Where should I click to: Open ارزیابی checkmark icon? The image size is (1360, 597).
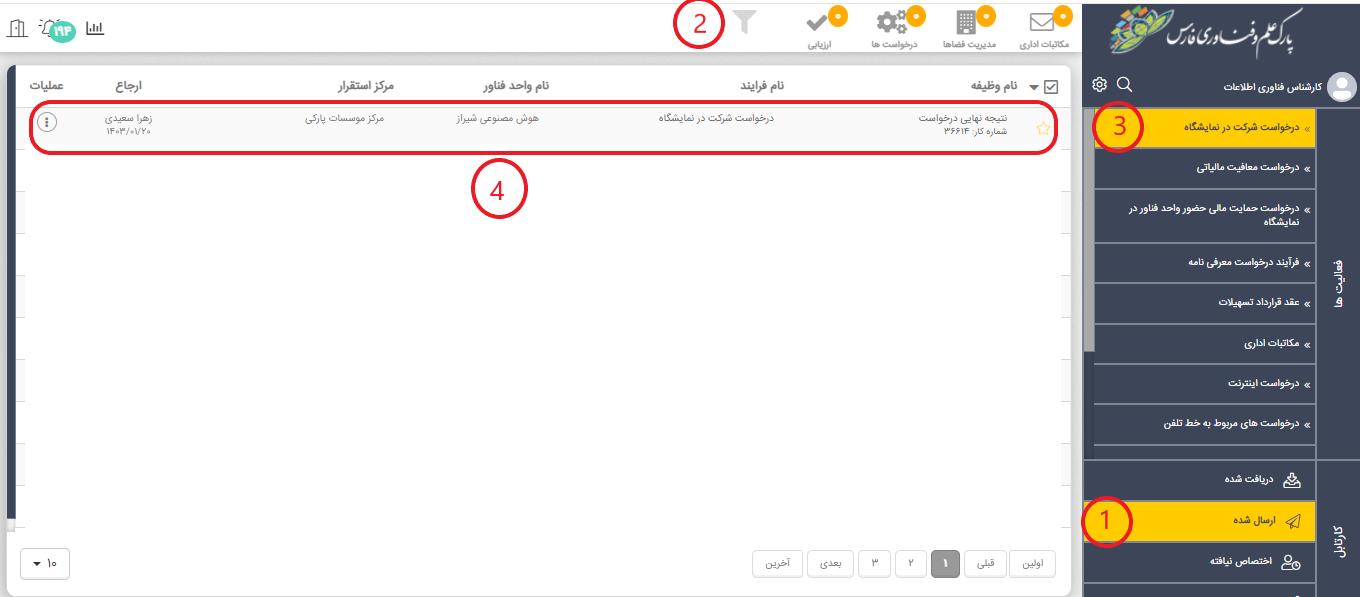click(820, 23)
